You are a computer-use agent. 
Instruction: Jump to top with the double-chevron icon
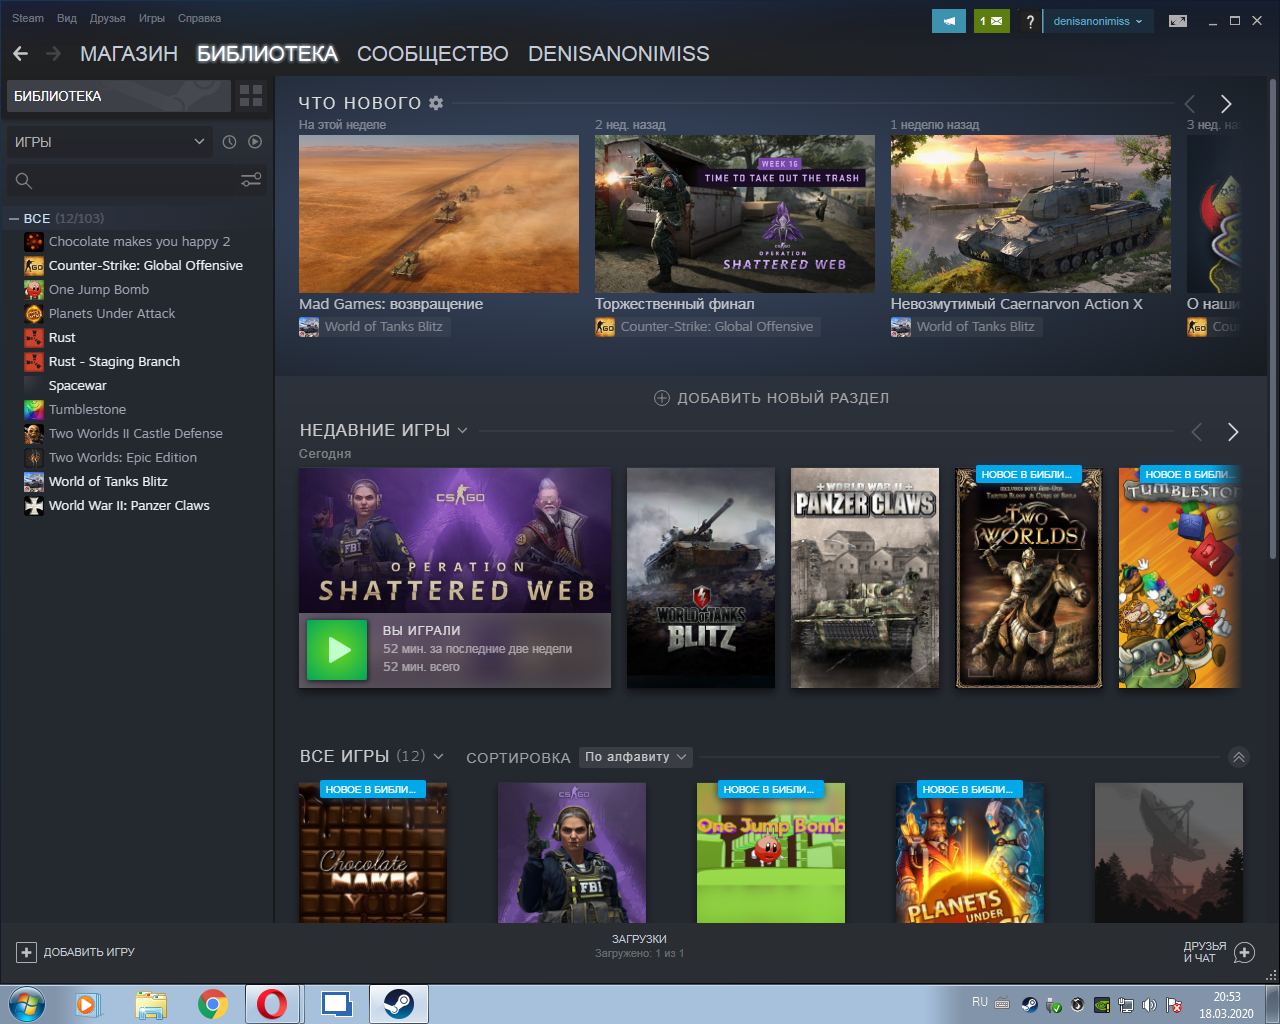(x=1239, y=757)
